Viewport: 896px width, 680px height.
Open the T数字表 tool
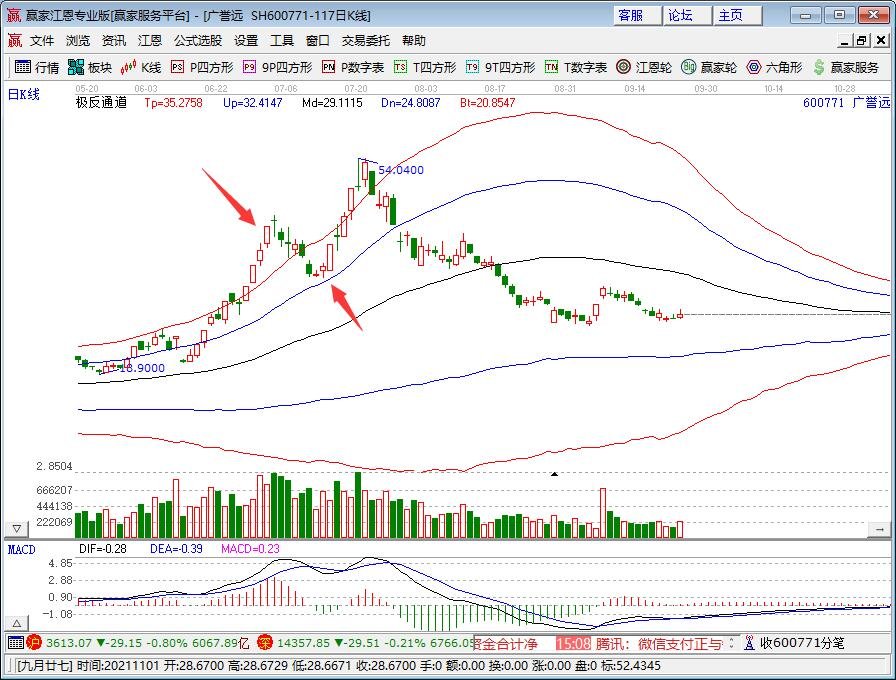coord(575,67)
